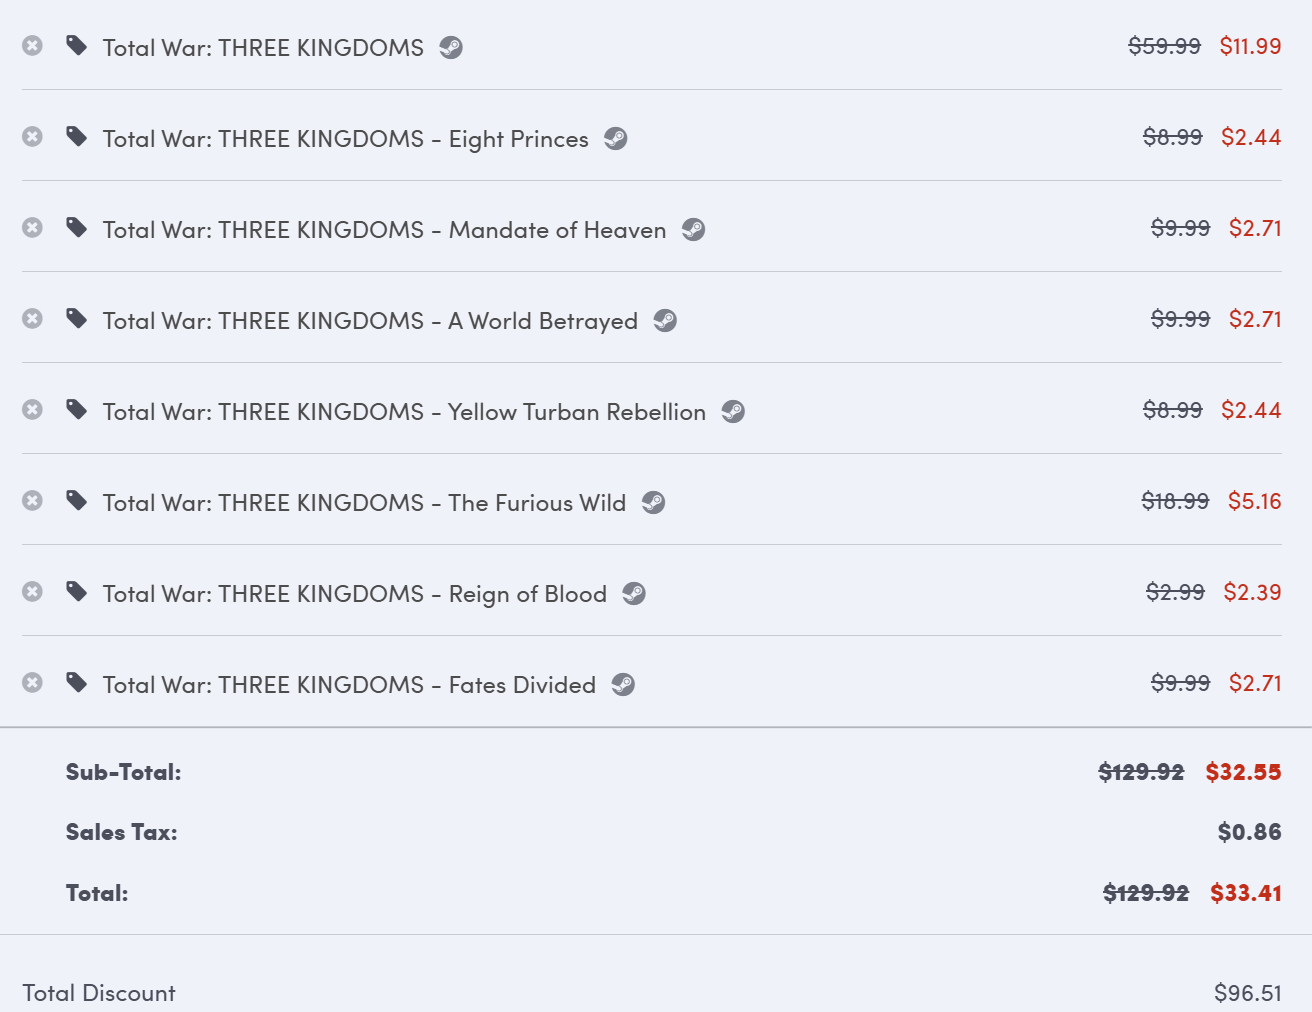Image resolution: width=1312 pixels, height=1012 pixels.
Task: Click the price tag icon for Fates Divided
Action: (x=77, y=683)
